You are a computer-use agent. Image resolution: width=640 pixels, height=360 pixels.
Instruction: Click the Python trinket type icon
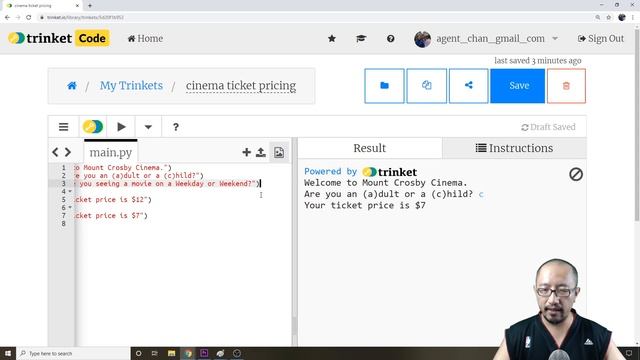pos(93,127)
